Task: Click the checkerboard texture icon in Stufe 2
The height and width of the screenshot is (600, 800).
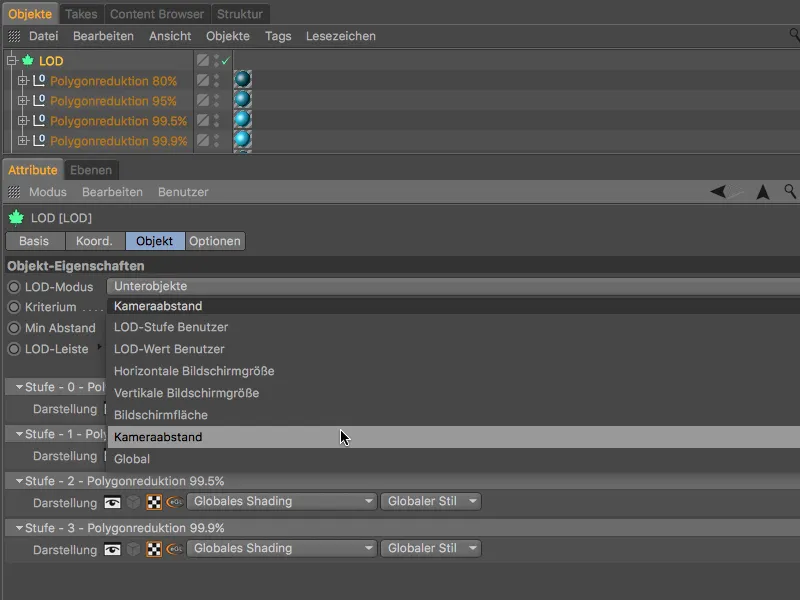Action: click(x=154, y=502)
